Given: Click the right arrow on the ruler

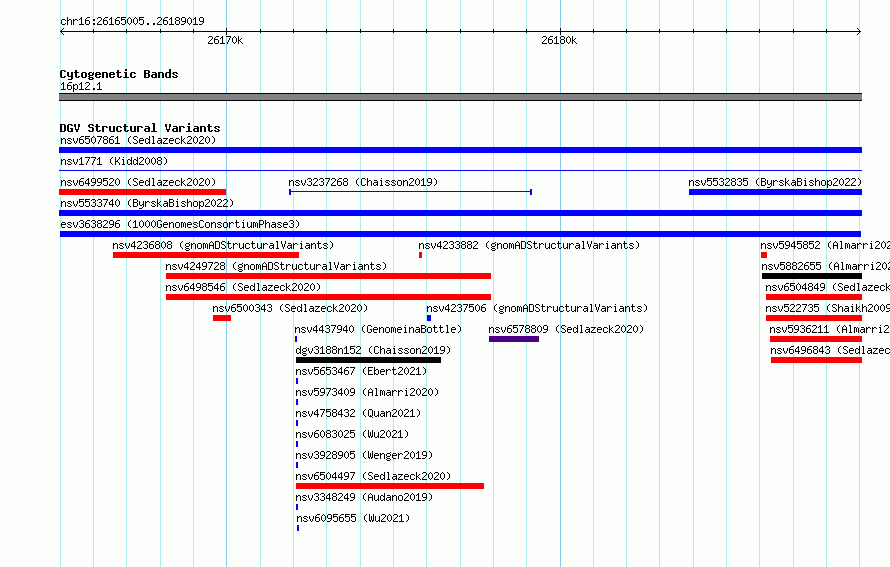Looking at the screenshot, I should 859,31.
